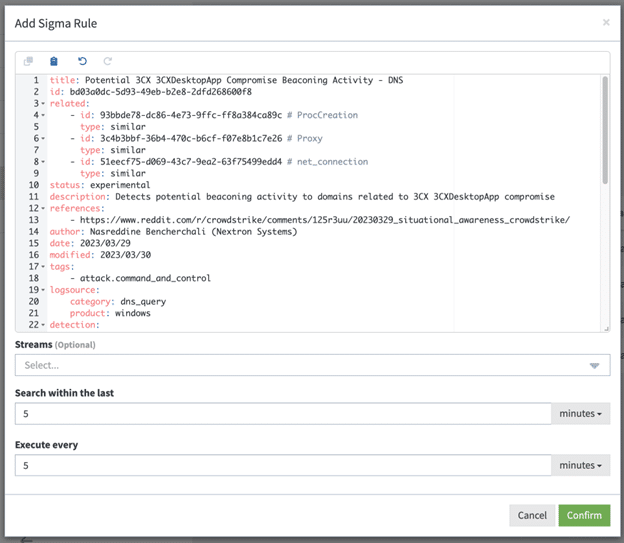Viewport: 624px width, 543px height.
Task: Close the Add Sigma Rule dialog
Action: tap(606, 22)
